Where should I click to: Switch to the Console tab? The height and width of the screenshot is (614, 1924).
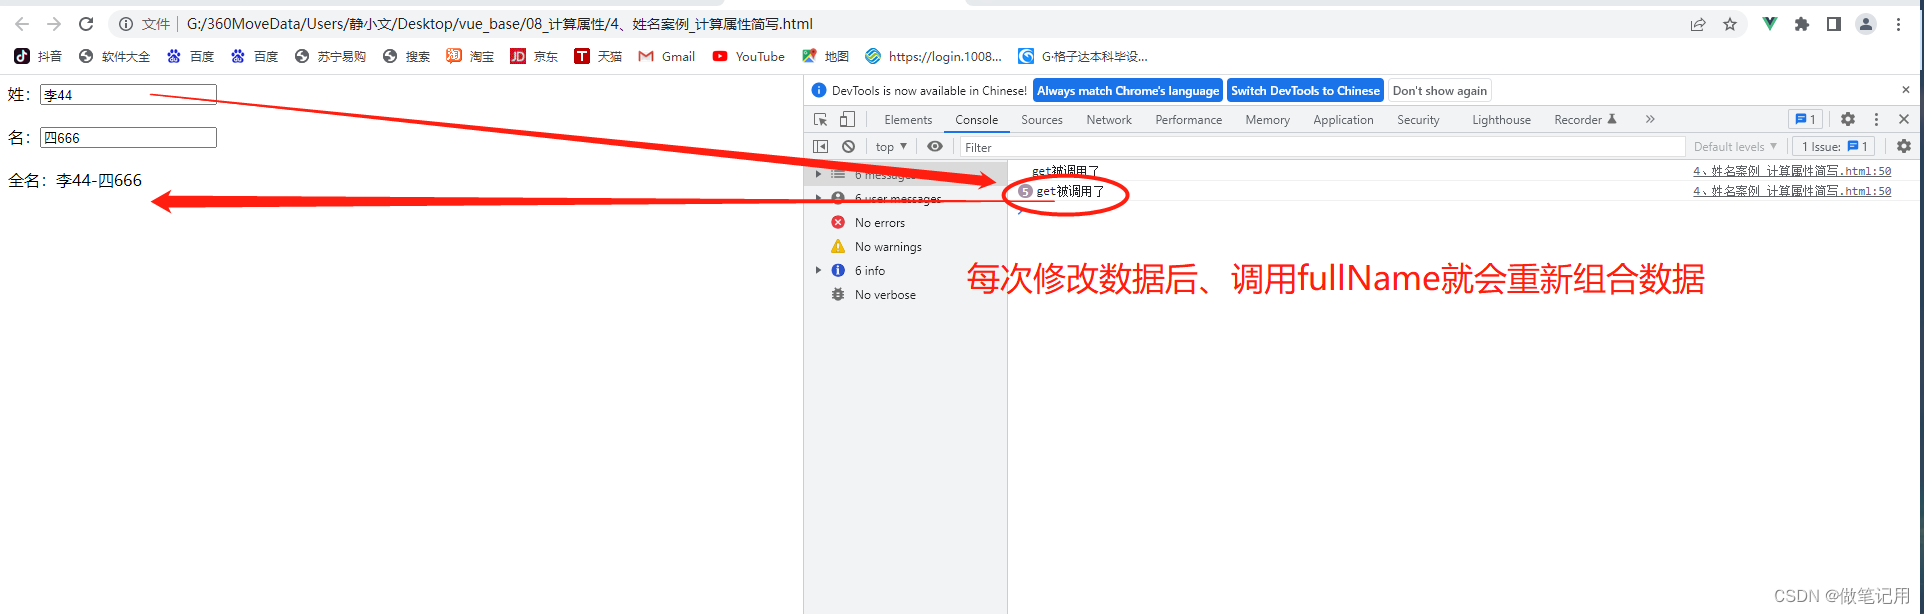tap(976, 120)
